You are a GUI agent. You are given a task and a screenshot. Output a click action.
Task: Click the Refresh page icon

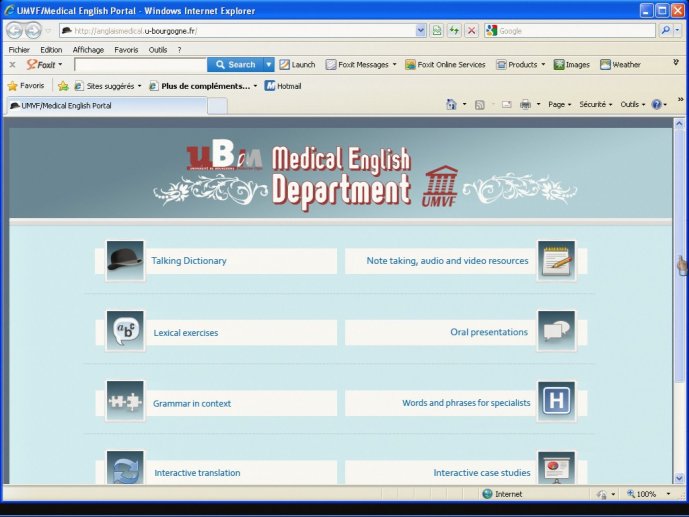[454, 31]
